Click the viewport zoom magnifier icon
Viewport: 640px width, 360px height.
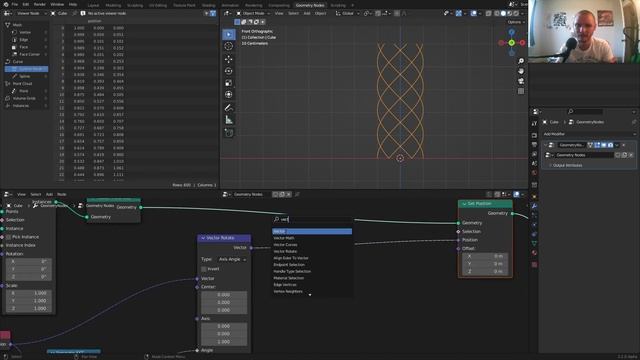[521, 61]
